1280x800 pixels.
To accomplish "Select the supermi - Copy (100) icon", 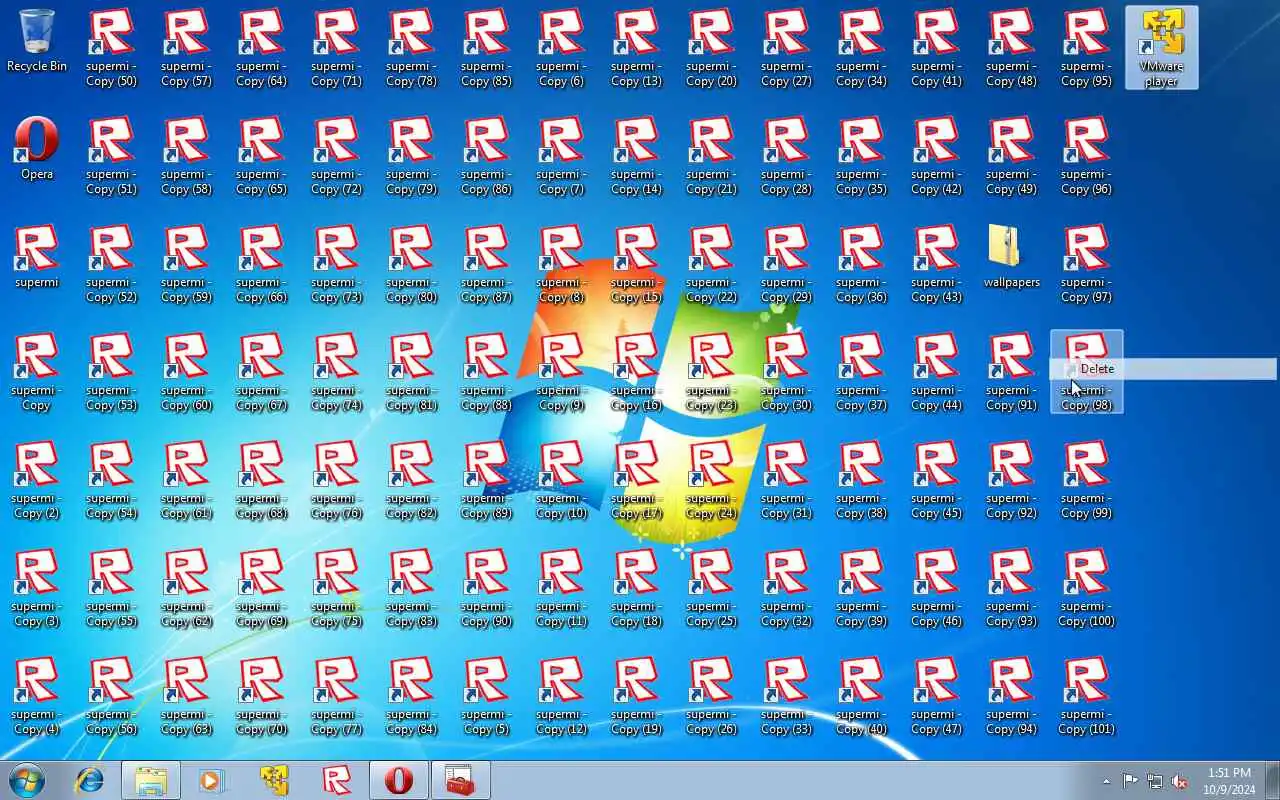I will [1086, 587].
